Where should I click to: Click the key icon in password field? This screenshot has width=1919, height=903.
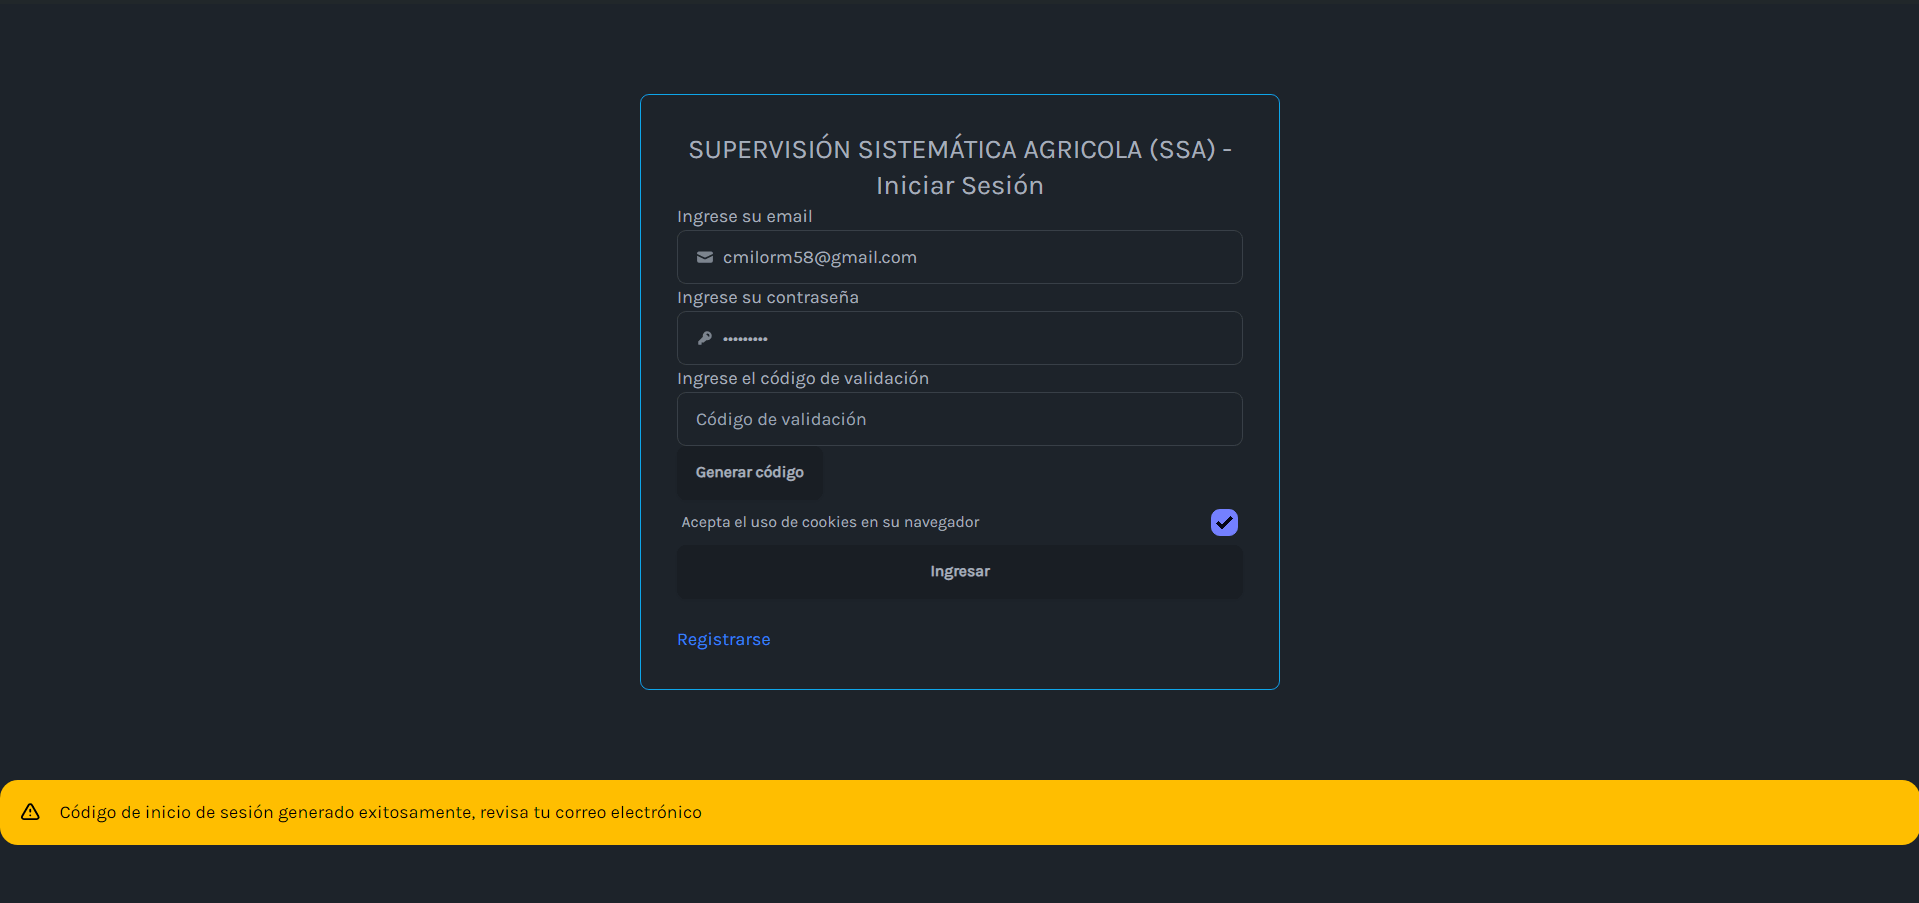(705, 338)
